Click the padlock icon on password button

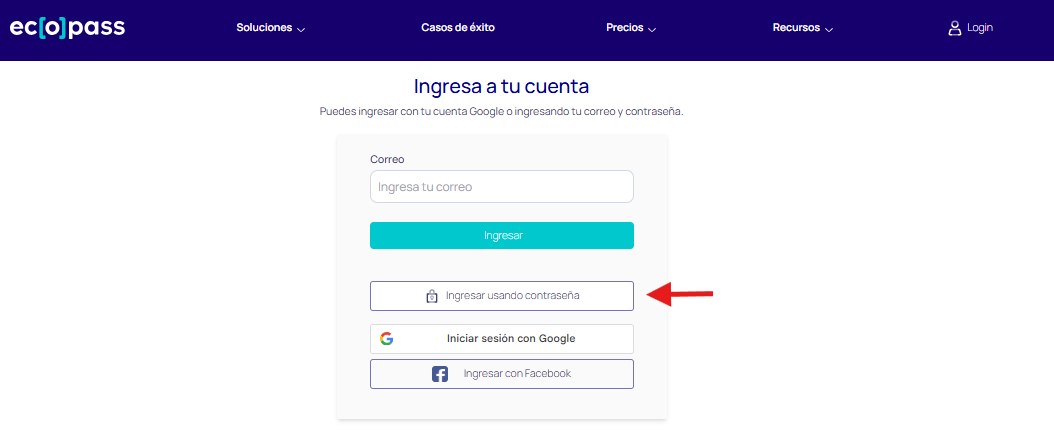pos(432,296)
